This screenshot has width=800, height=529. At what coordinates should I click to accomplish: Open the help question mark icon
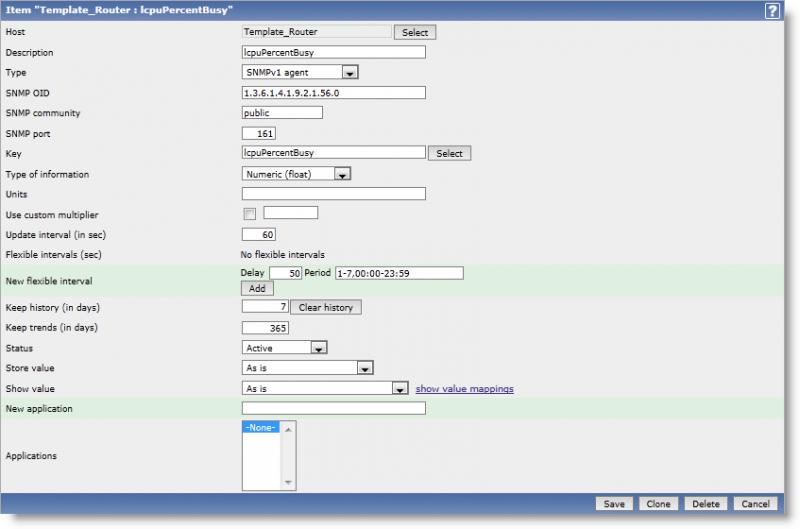(772, 11)
